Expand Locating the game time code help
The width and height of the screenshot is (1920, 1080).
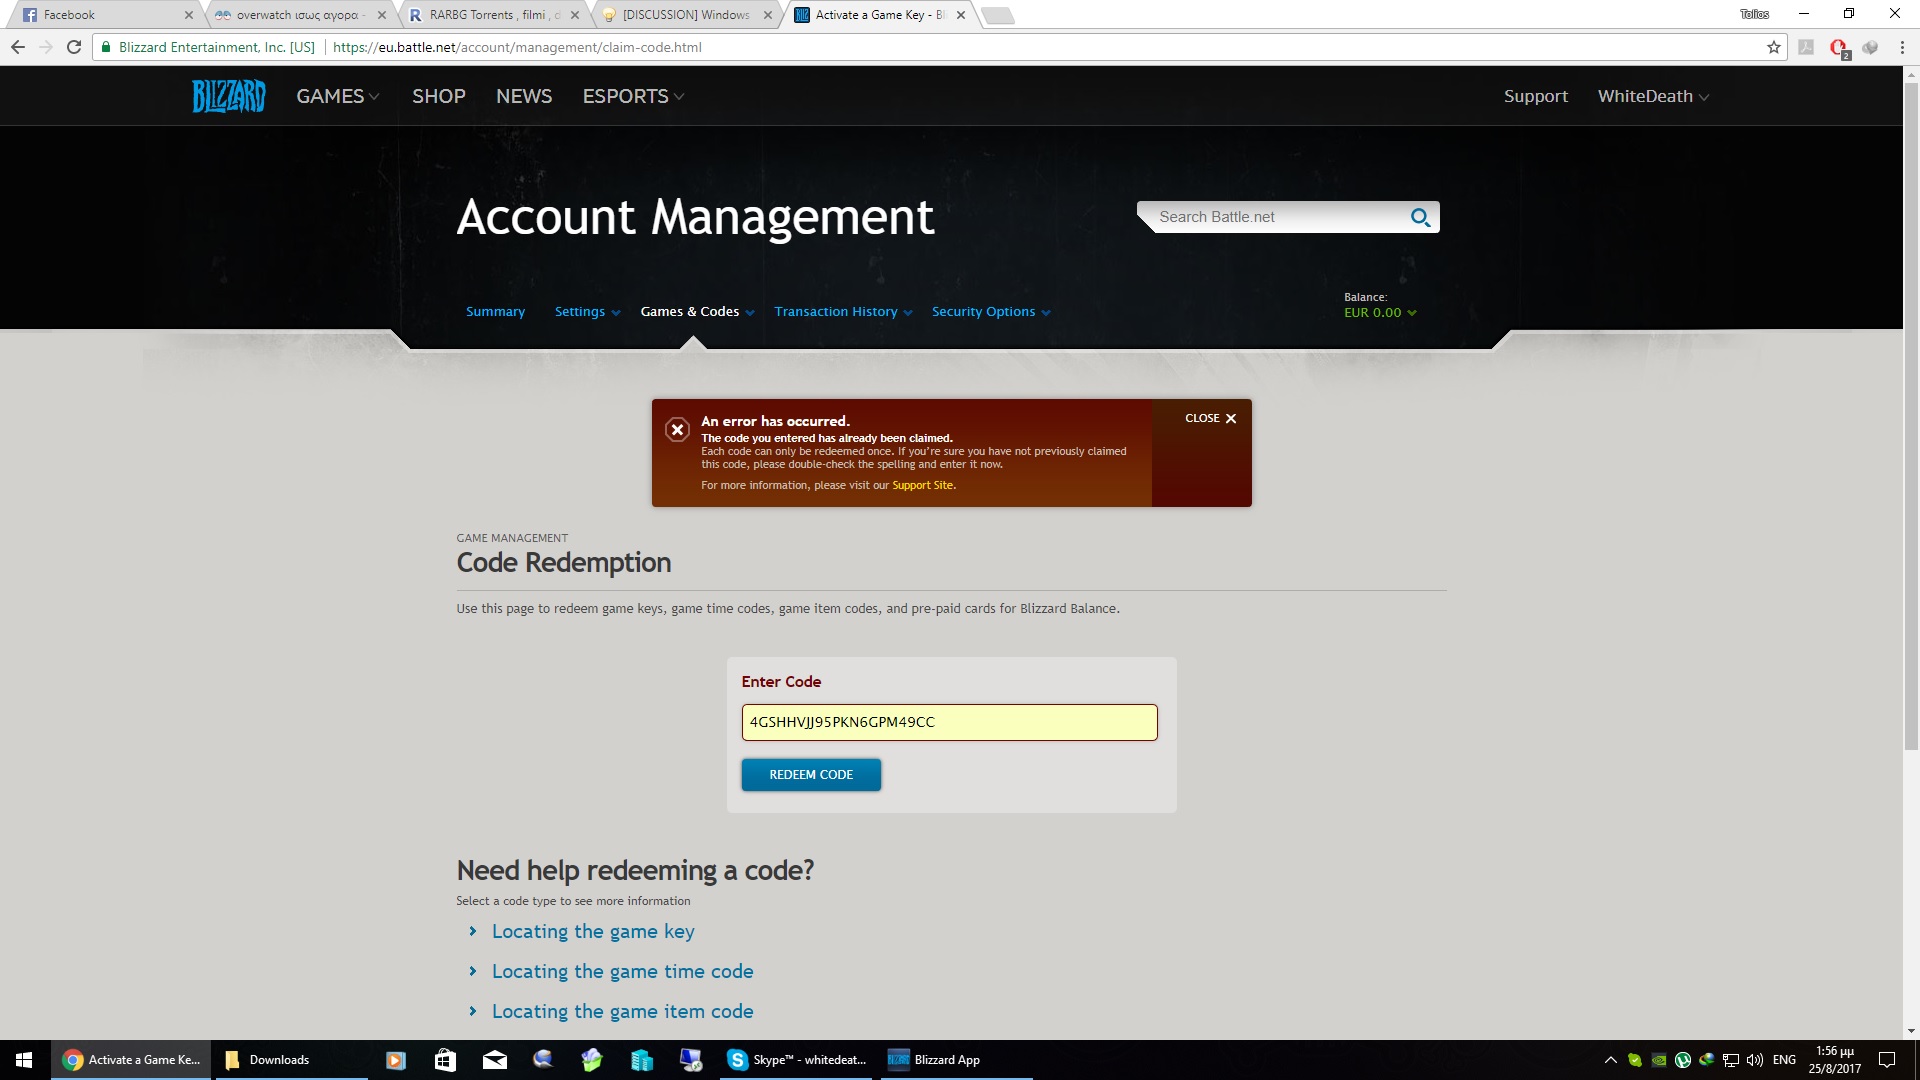[x=622, y=972]
